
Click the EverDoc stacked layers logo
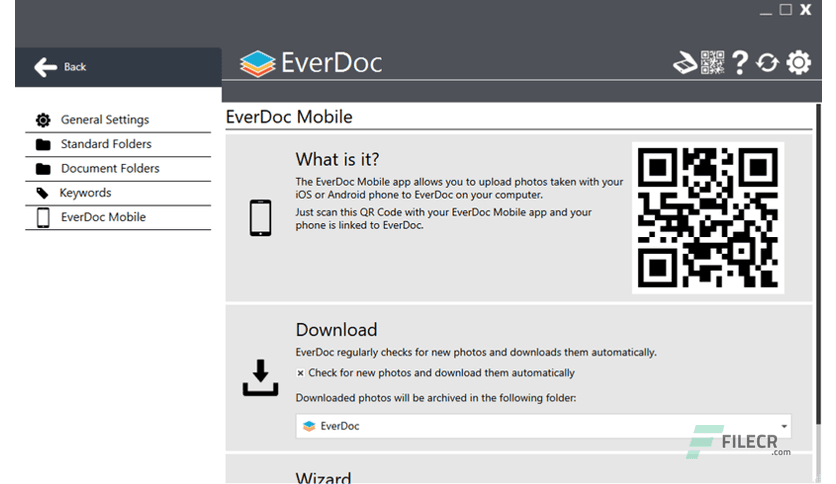point(258,63)
